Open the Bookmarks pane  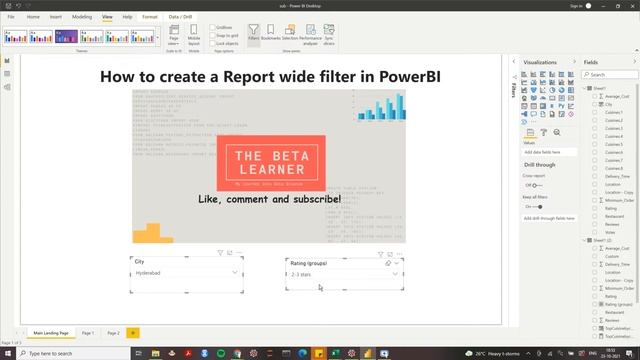[271, 33]
